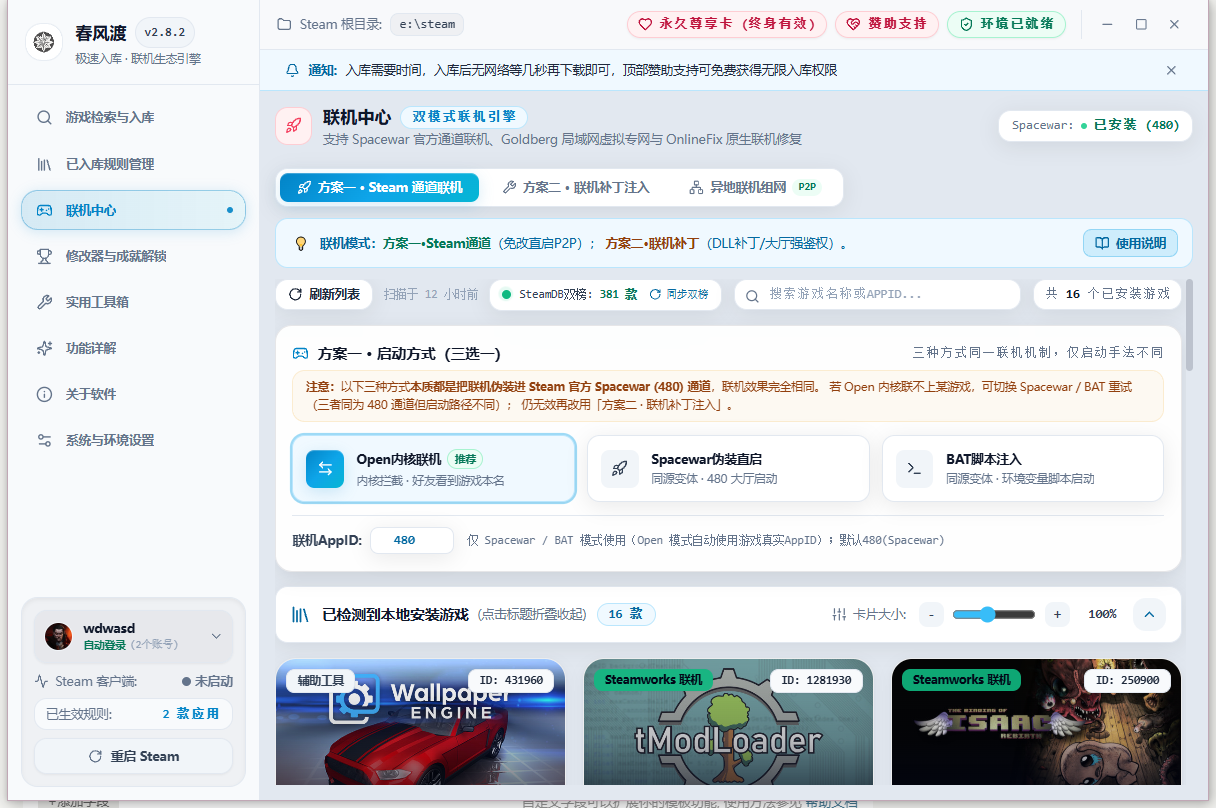This screenshot has height=808, width=1216.
Task: Click the 共 16 个已安装游戏 counter
Action: [1107, 294]
